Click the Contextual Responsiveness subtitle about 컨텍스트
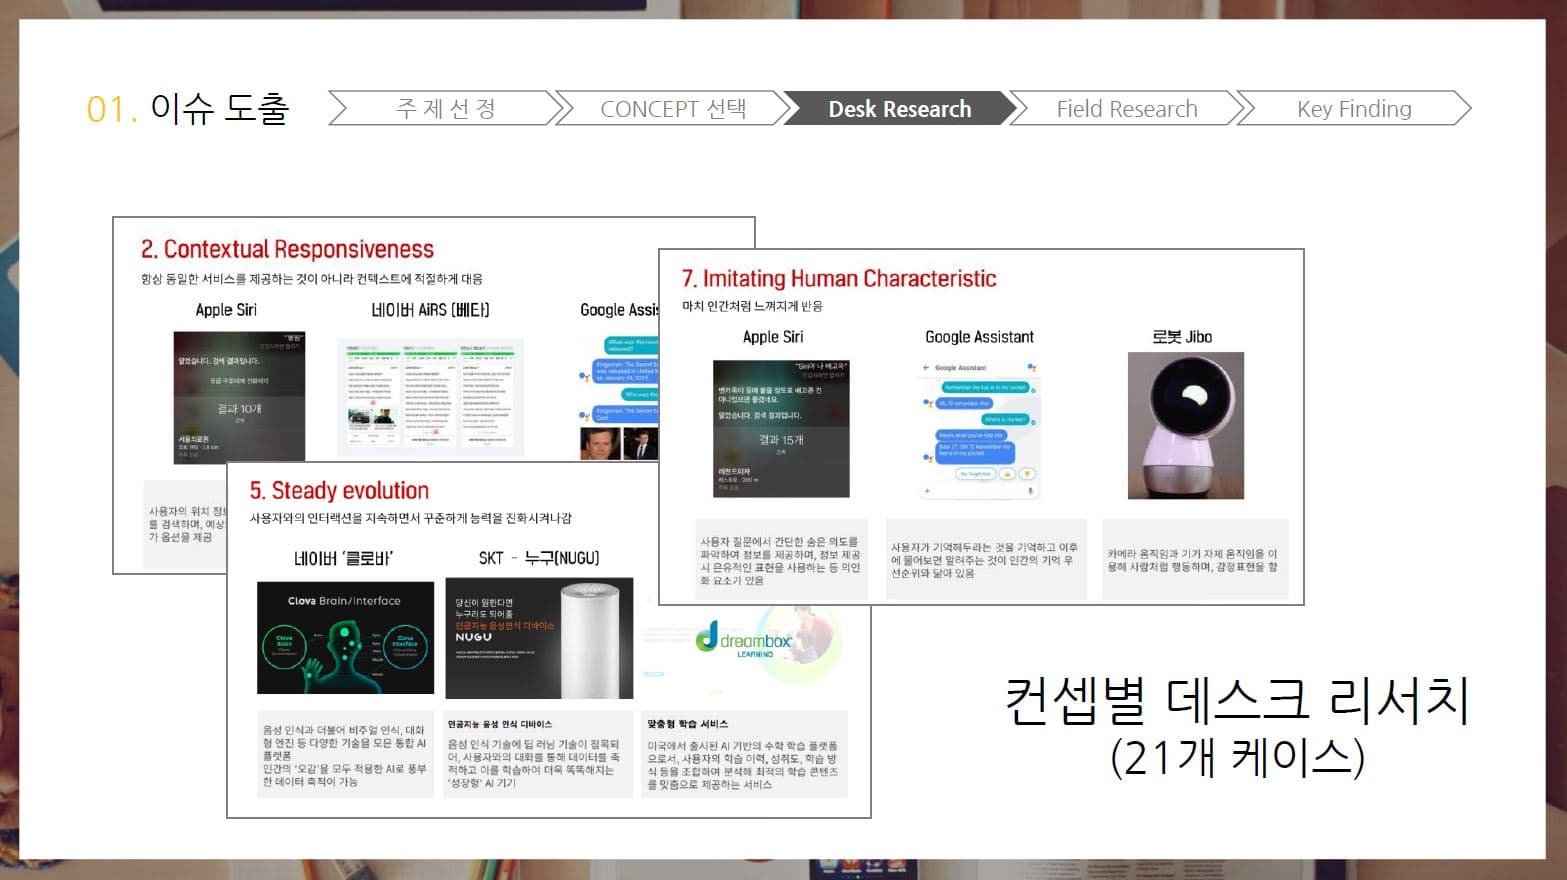The height and width of the screenshot is (880, 1567). tap(311, 279)
